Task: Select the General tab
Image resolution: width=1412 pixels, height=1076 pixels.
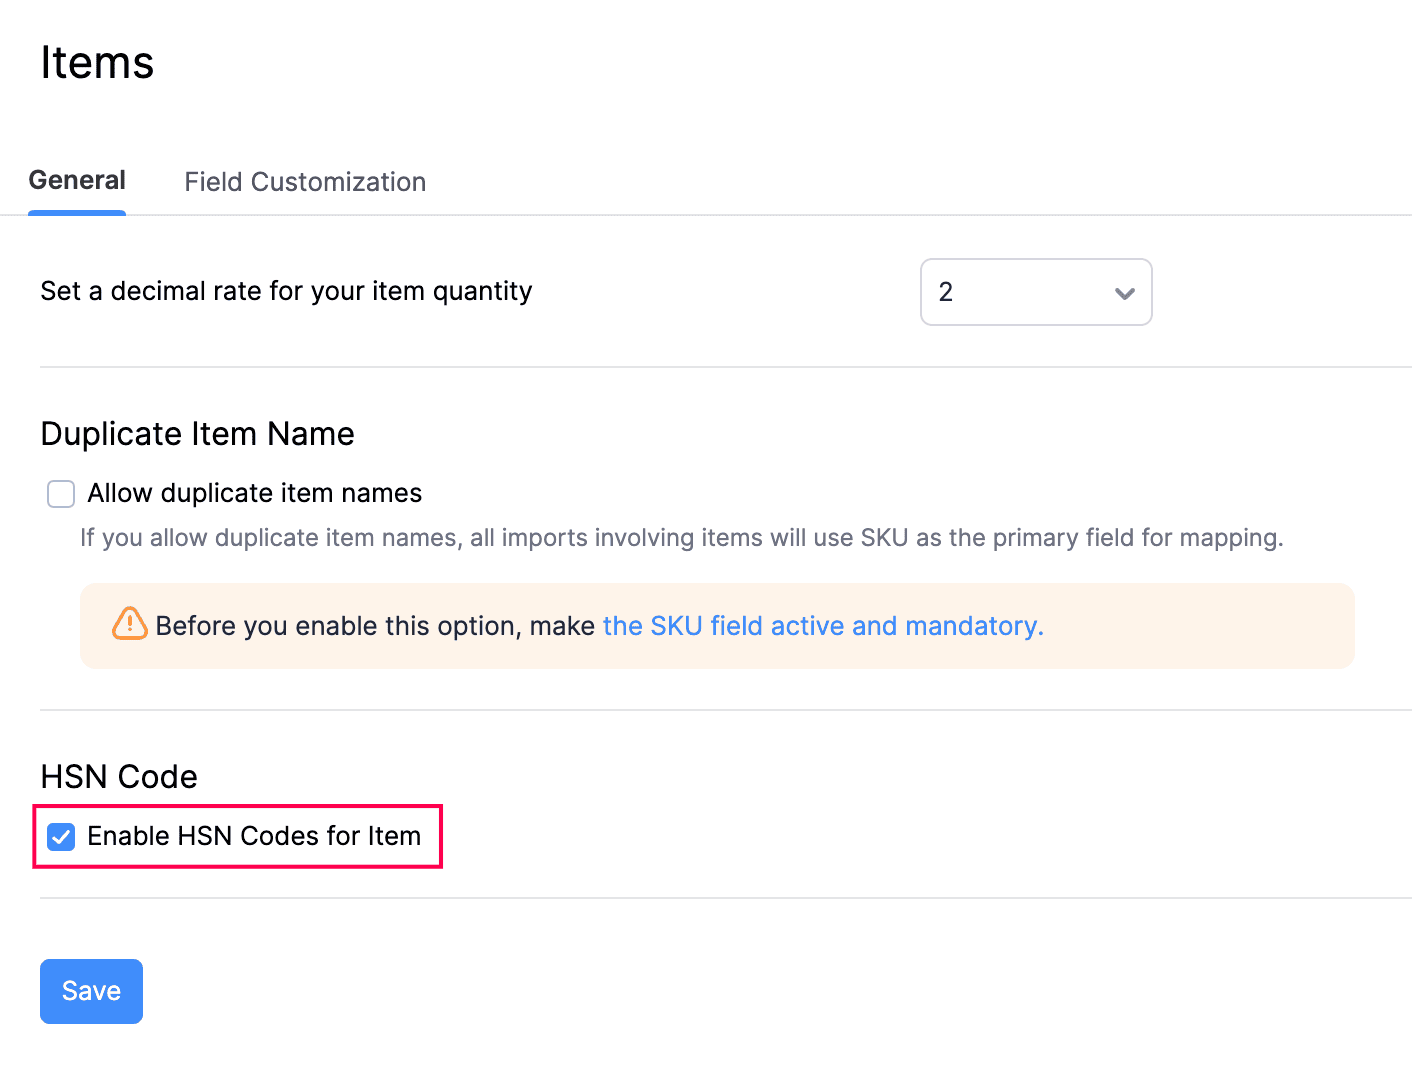Action: [x=77, y=180]
